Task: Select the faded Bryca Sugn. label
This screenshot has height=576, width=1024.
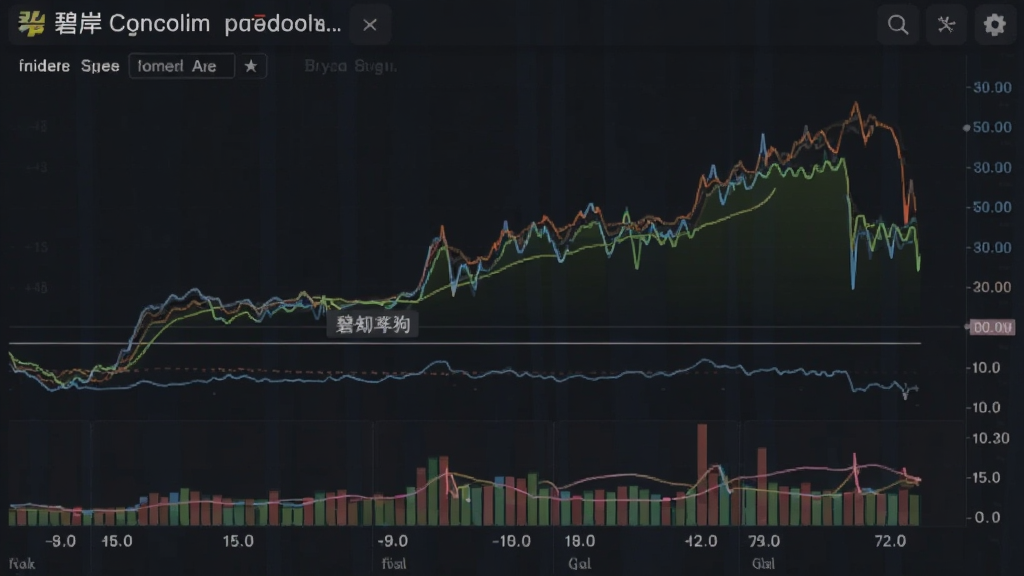Action: point(351,66)
